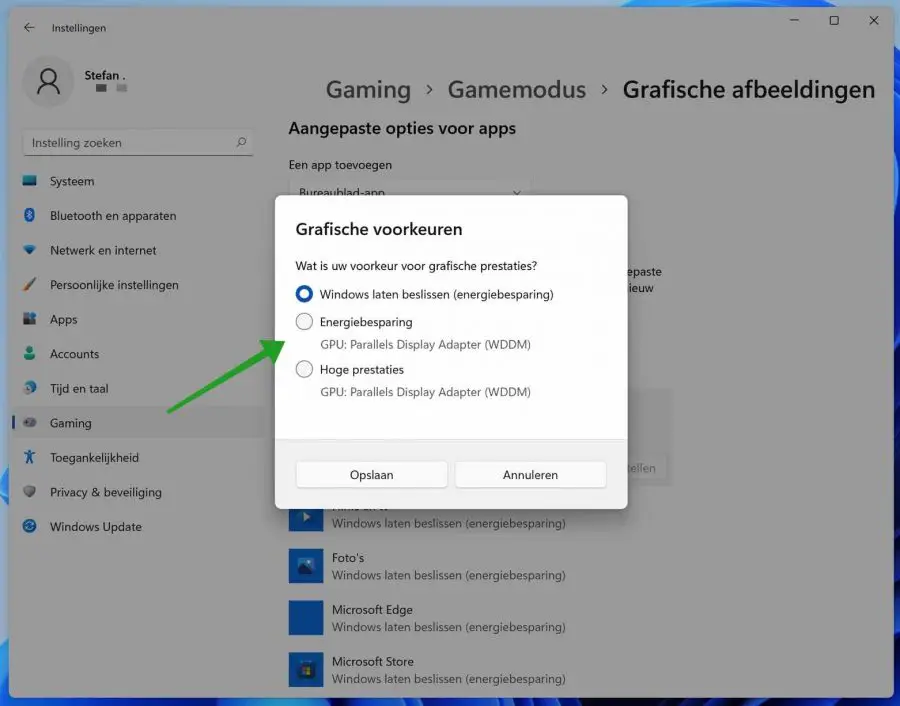
Task: Click the Toegankelijkheid figure icon
Action: coord(29,457)
